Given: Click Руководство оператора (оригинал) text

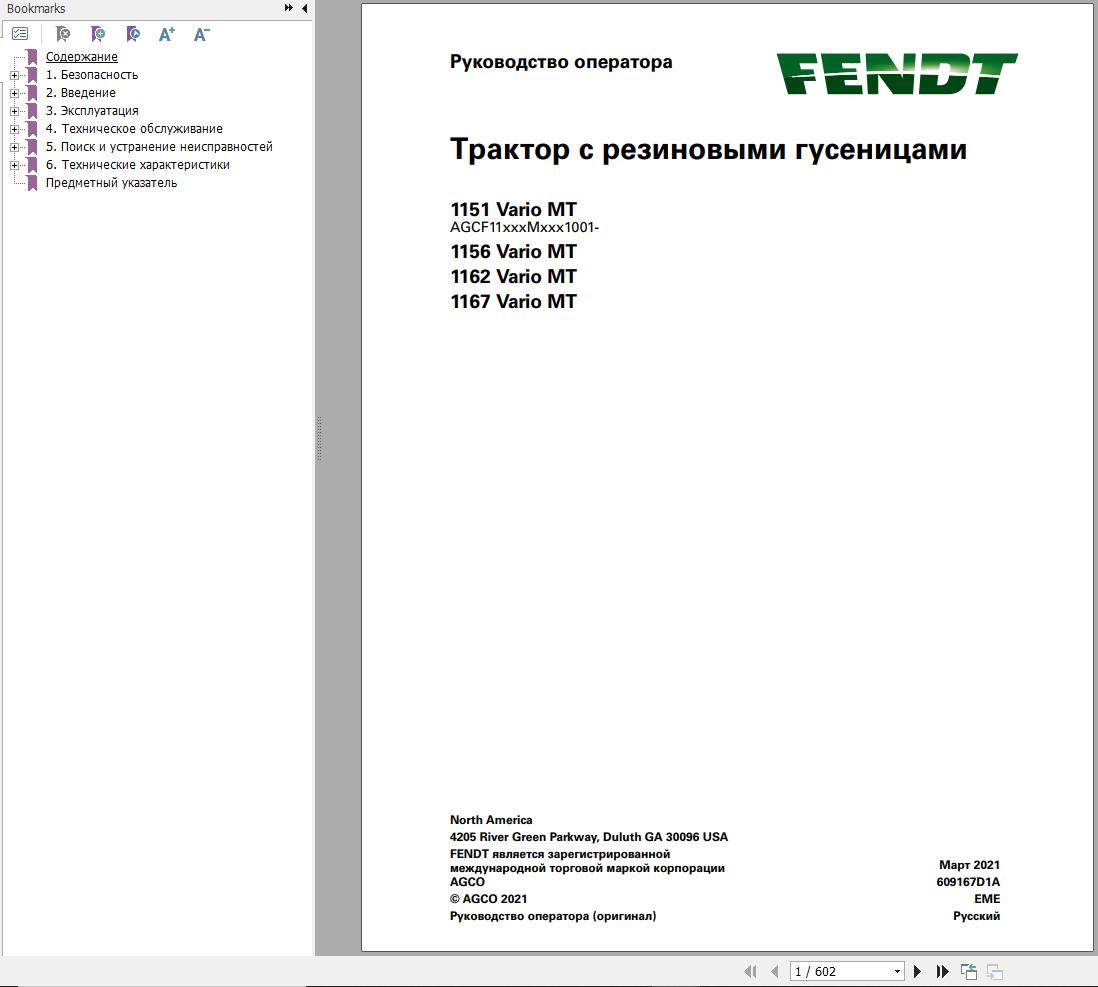Looking at the screenshot, I should [x=553, y=916].
